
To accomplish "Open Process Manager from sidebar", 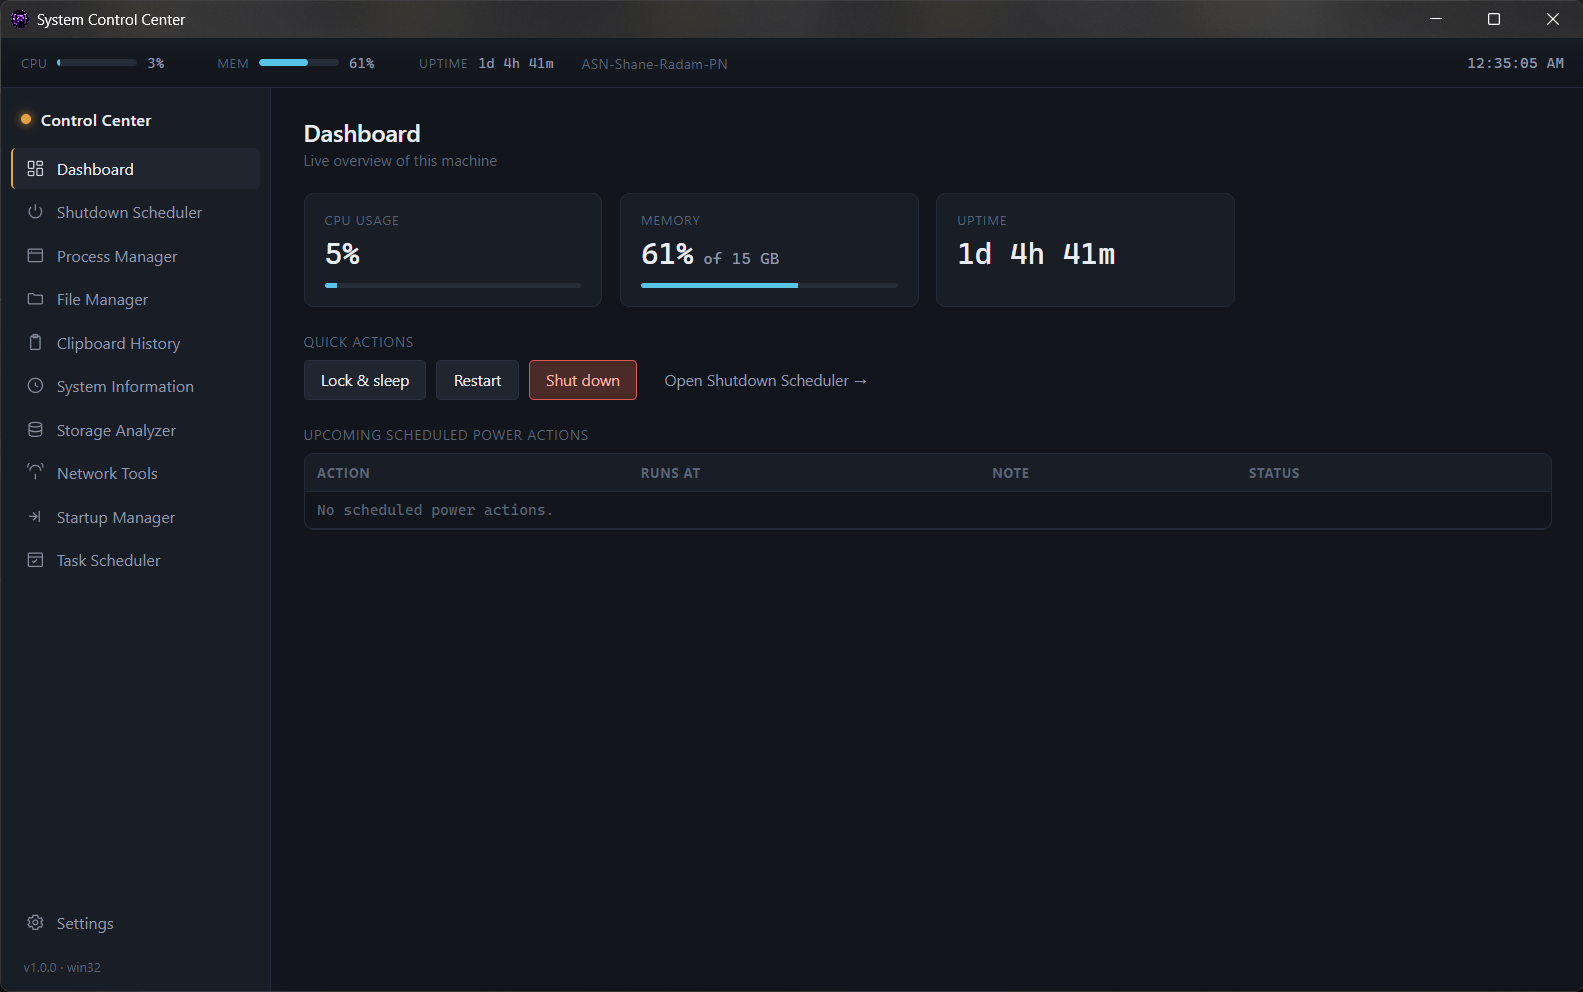I will [x=135, y=256].
